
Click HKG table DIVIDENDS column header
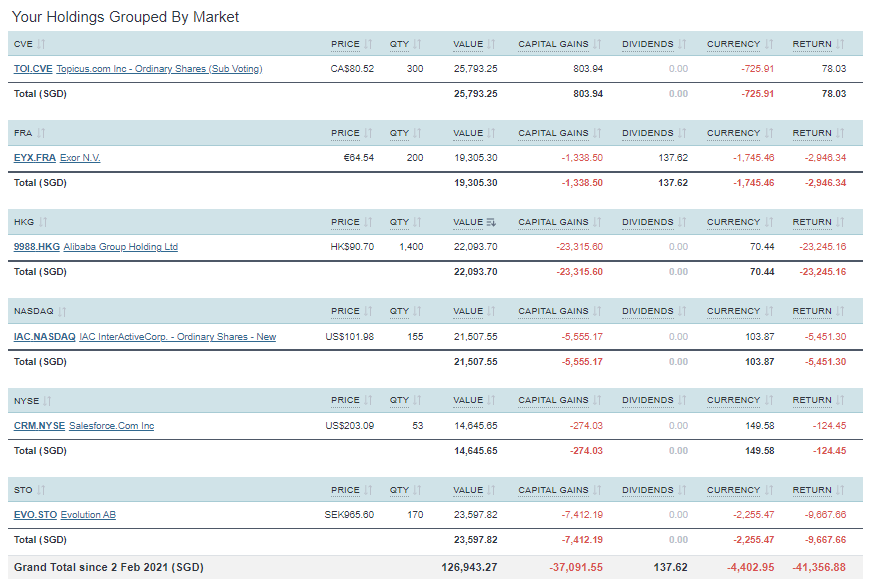click(x=648, y=222)
